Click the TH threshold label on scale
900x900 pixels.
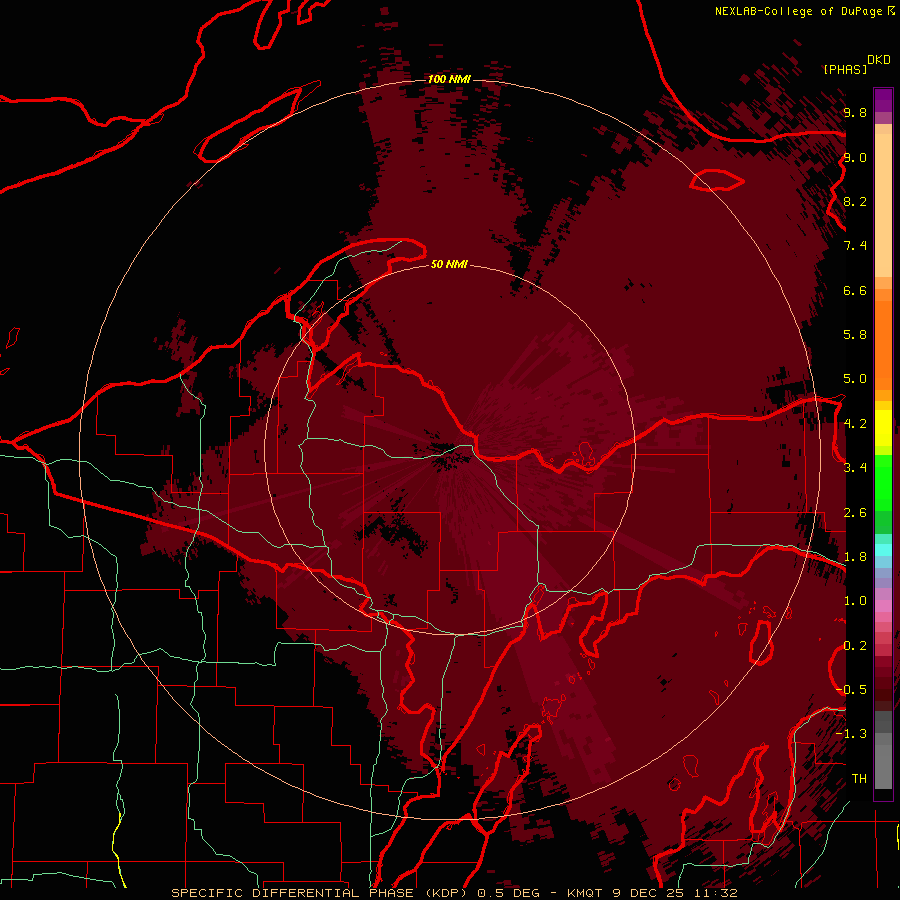[x=859, y=779]
